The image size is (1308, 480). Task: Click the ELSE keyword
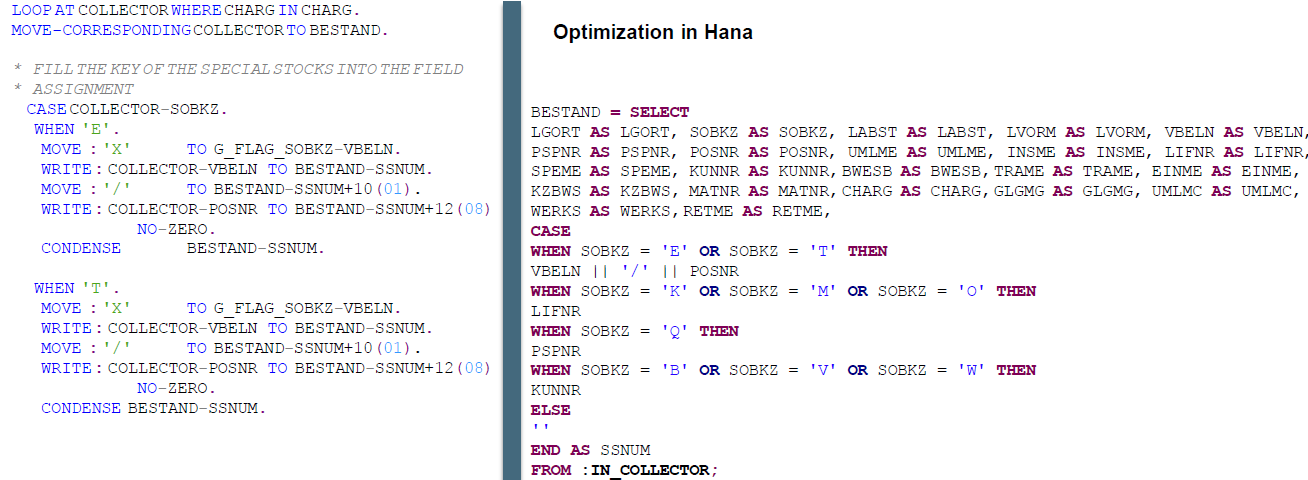tap(550, 410)
